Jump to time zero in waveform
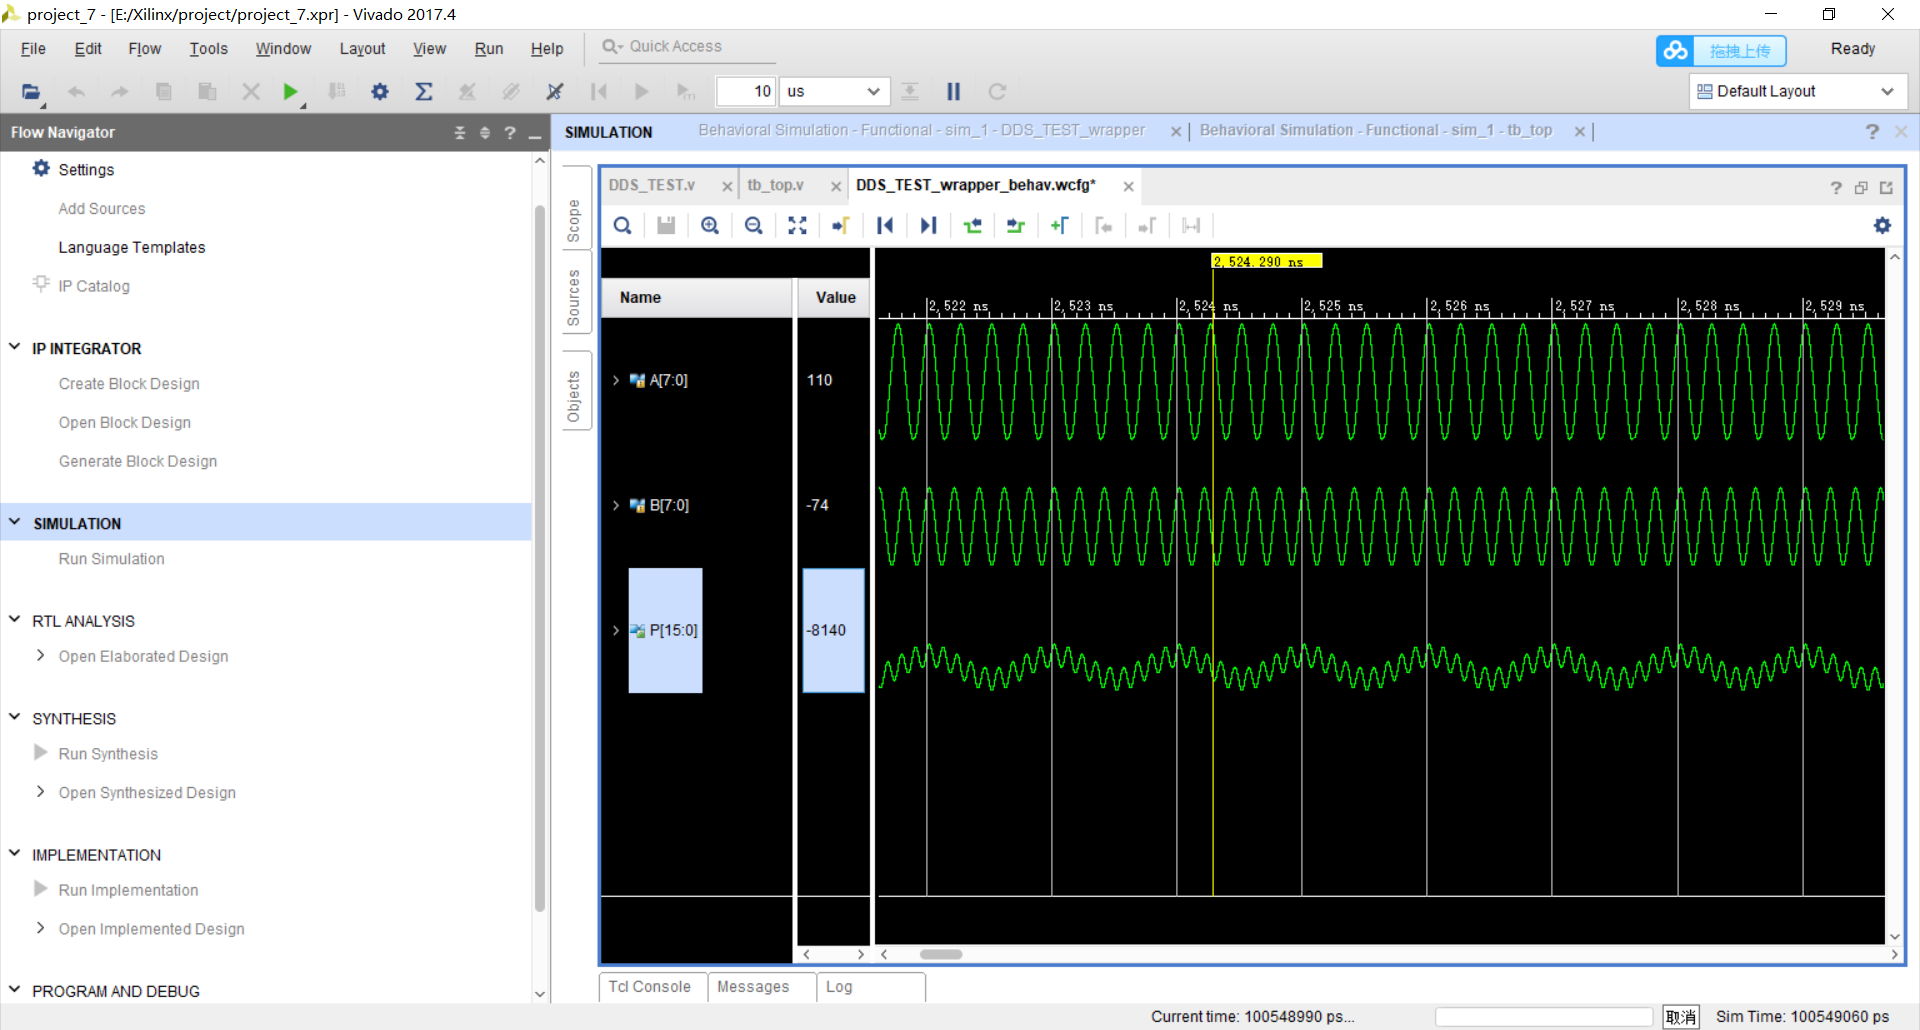The image size is (1920, 1030). pyautogui.click(x=885, y=226)
